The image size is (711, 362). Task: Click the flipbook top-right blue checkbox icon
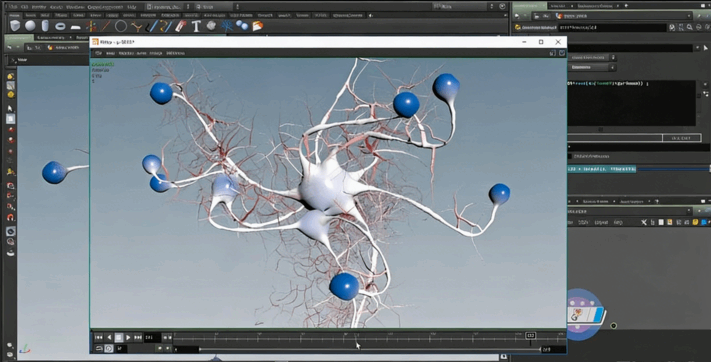(562, 53)
